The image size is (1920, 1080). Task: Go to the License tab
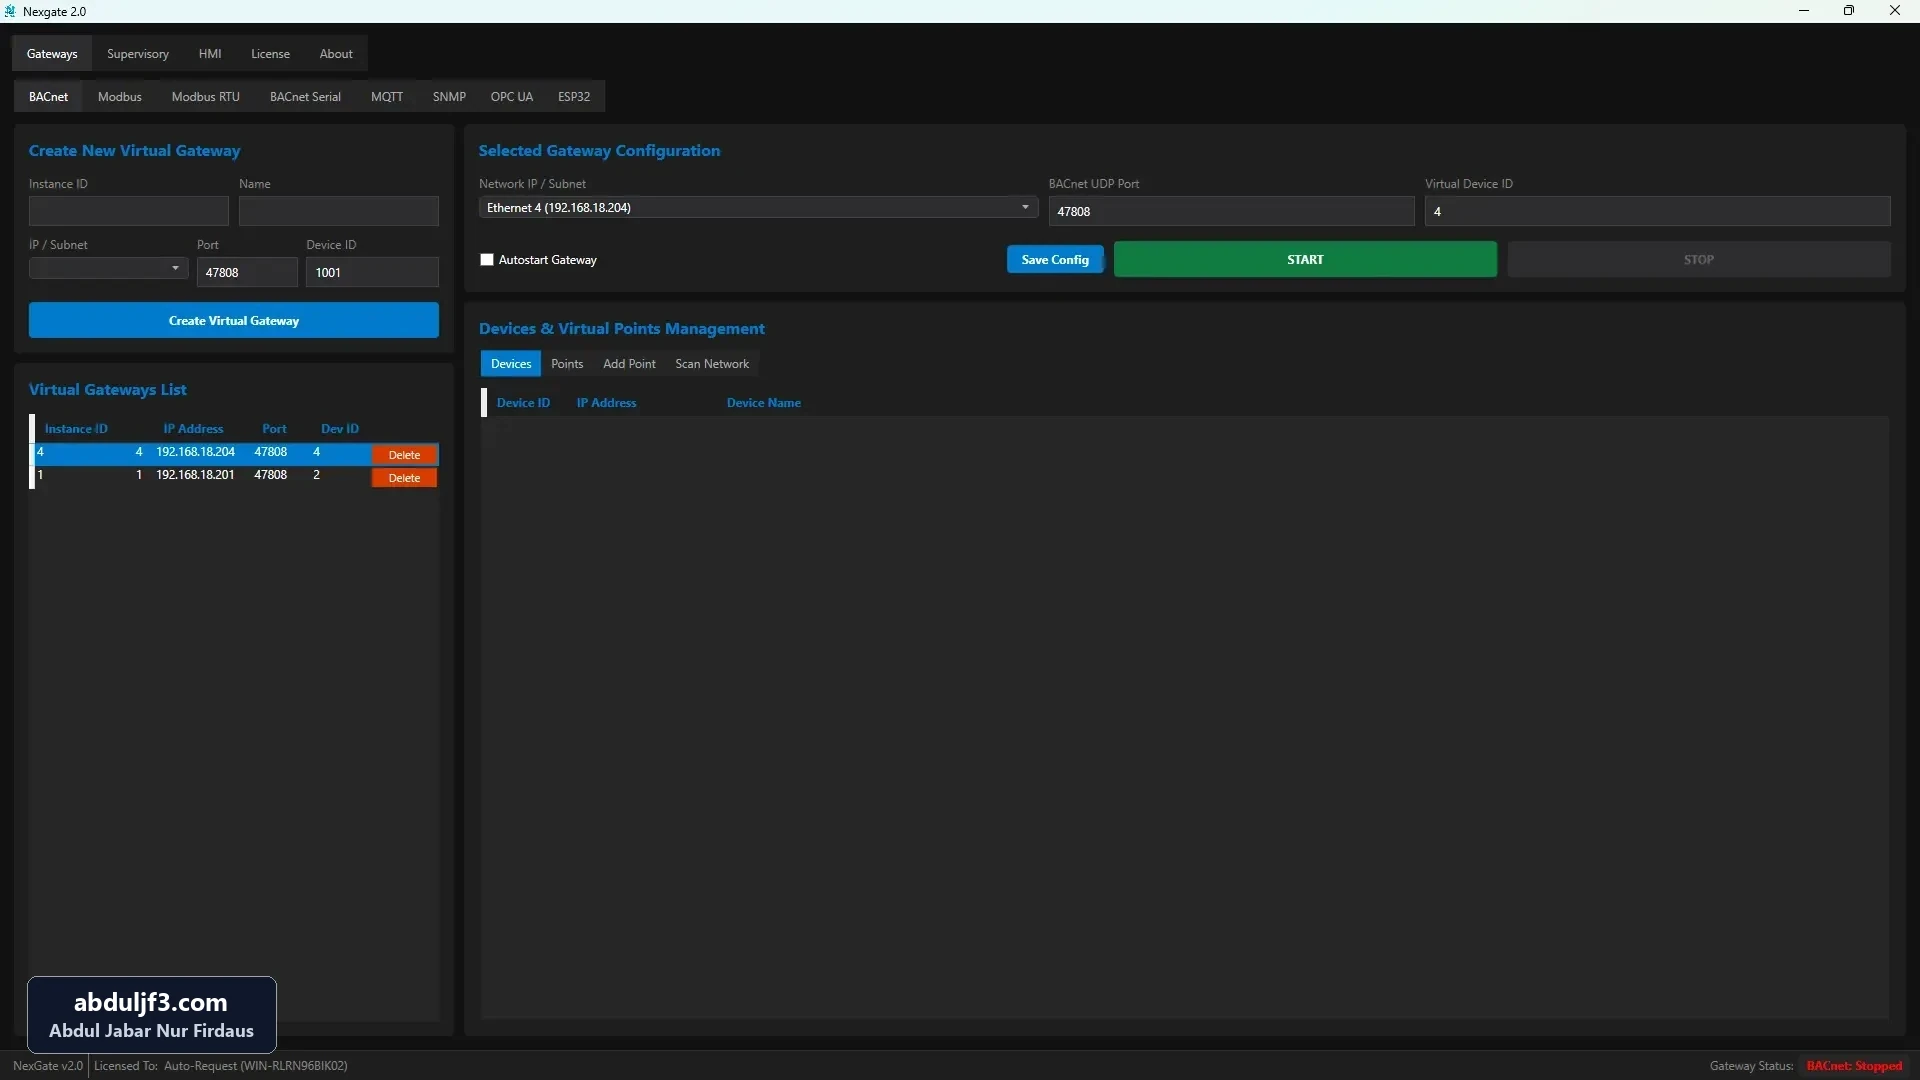pos(270,54)
